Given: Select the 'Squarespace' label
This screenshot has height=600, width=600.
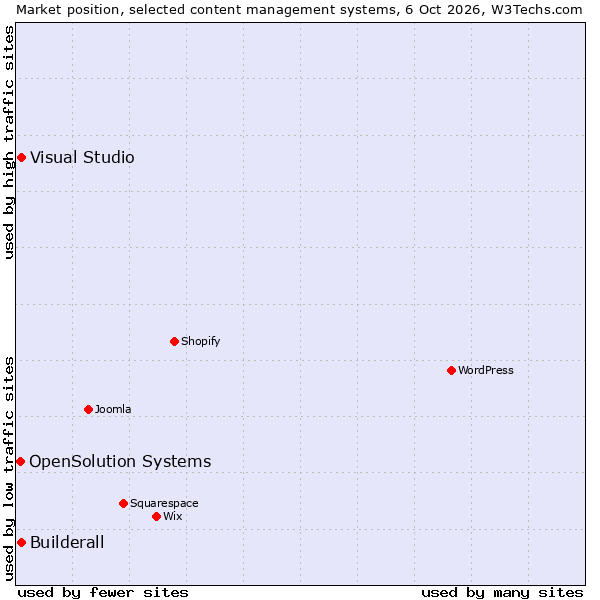Looking at the screenshot, I should click(x=164, y=504).
